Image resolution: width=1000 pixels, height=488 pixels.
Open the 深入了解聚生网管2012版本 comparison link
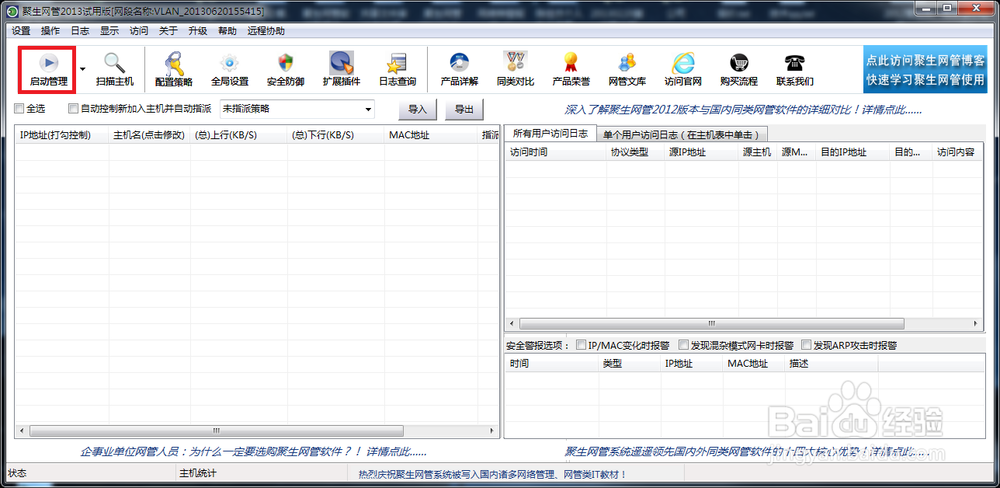click(743, 110)
